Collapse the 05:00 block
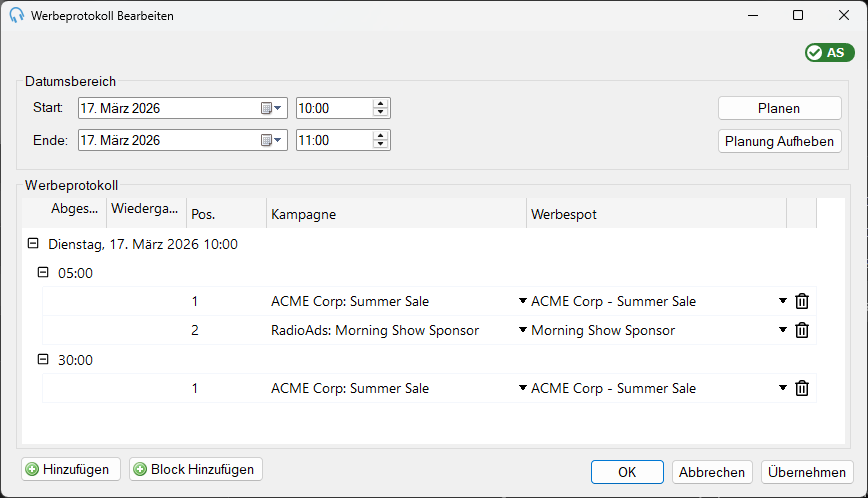 (43, 272)
